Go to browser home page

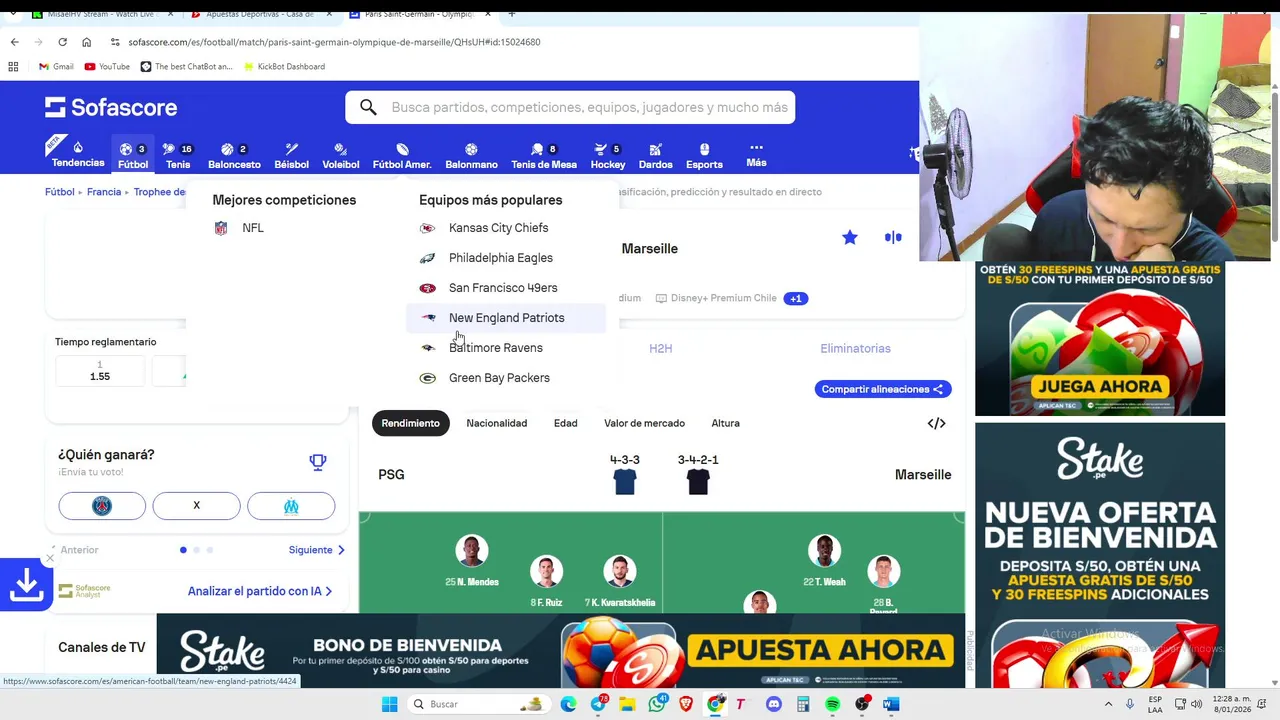coord(87,42)
